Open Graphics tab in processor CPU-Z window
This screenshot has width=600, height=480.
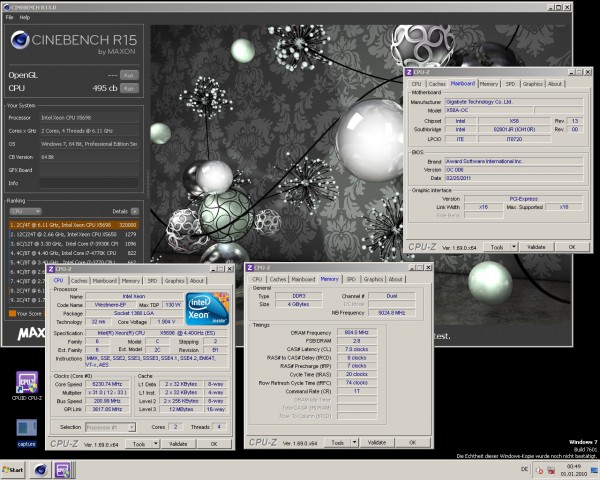click(x=174, y=281)
